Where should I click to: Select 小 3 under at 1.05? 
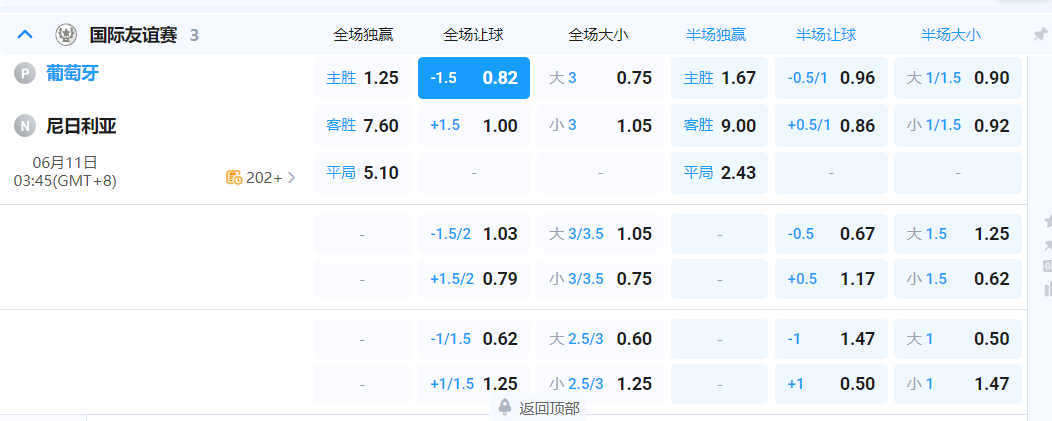(x=600, y=125)
